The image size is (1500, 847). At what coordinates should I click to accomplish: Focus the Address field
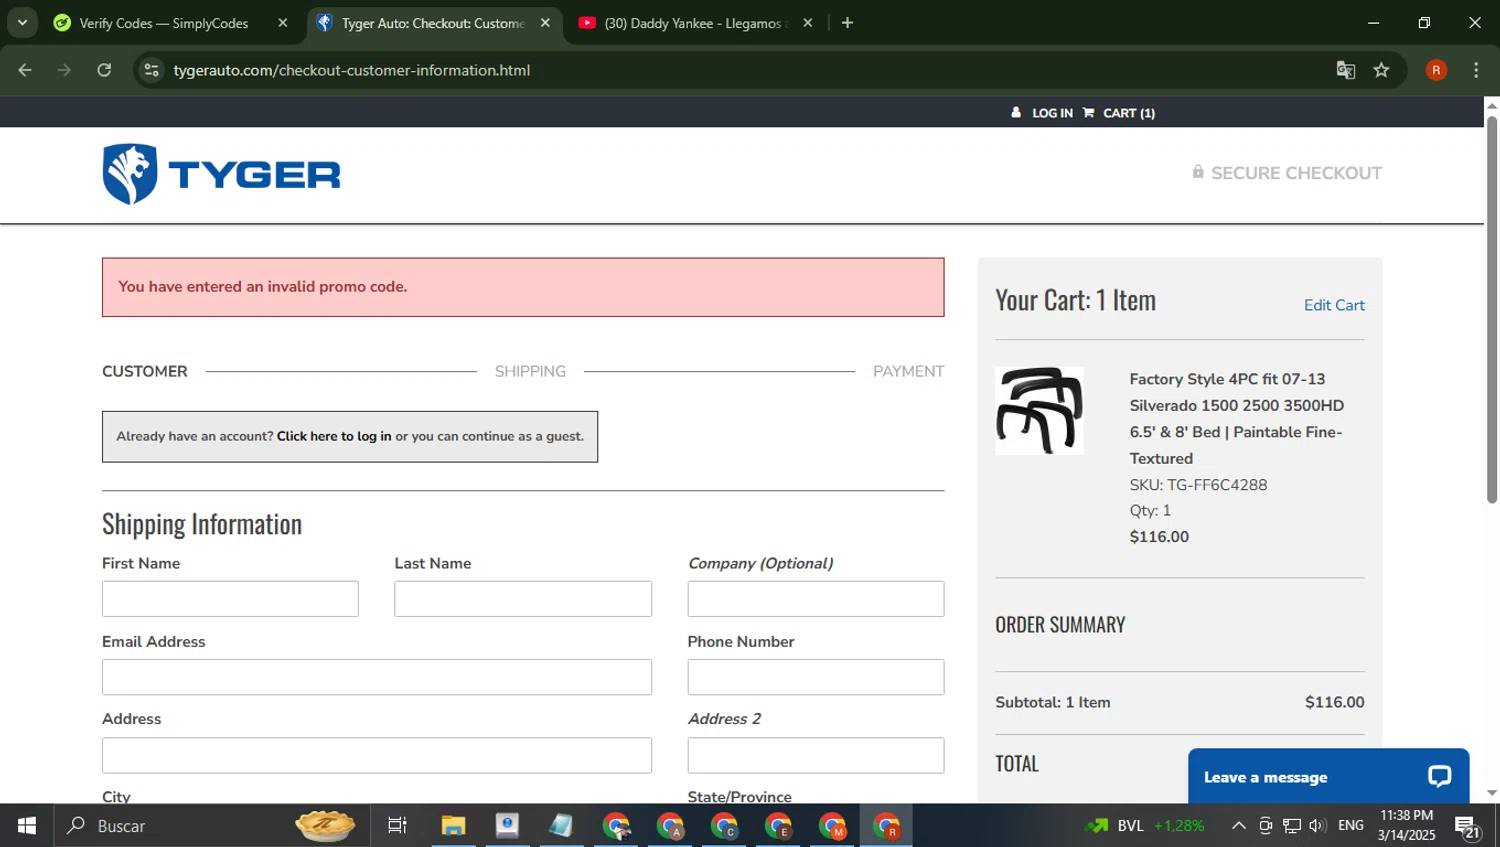377,755
